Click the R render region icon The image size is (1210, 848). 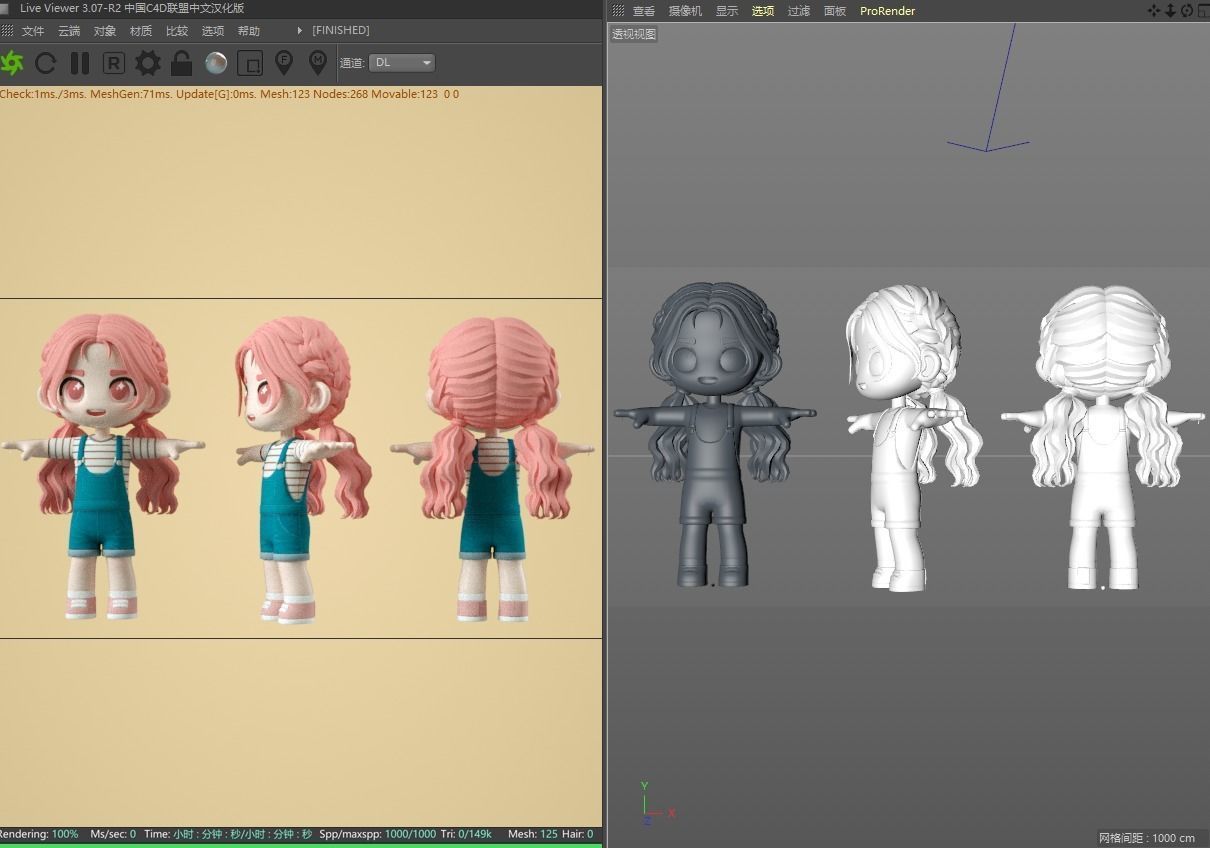(x=114, y=63)
